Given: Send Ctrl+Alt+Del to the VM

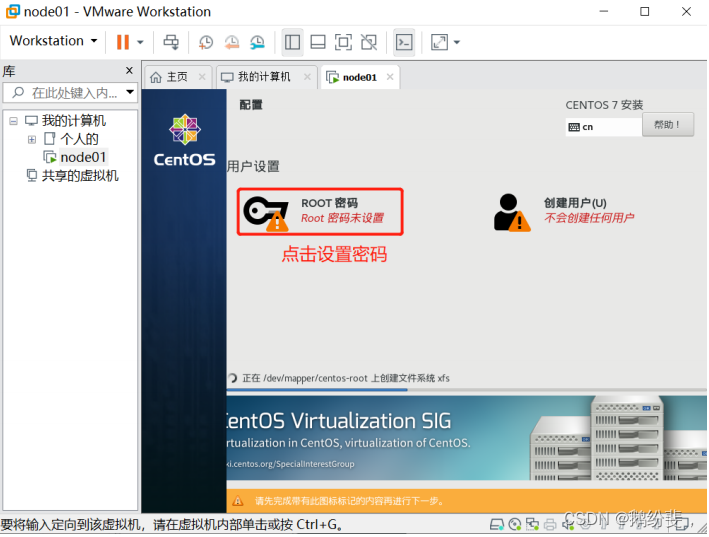Looking at the screenshot, I should [171, 42].
